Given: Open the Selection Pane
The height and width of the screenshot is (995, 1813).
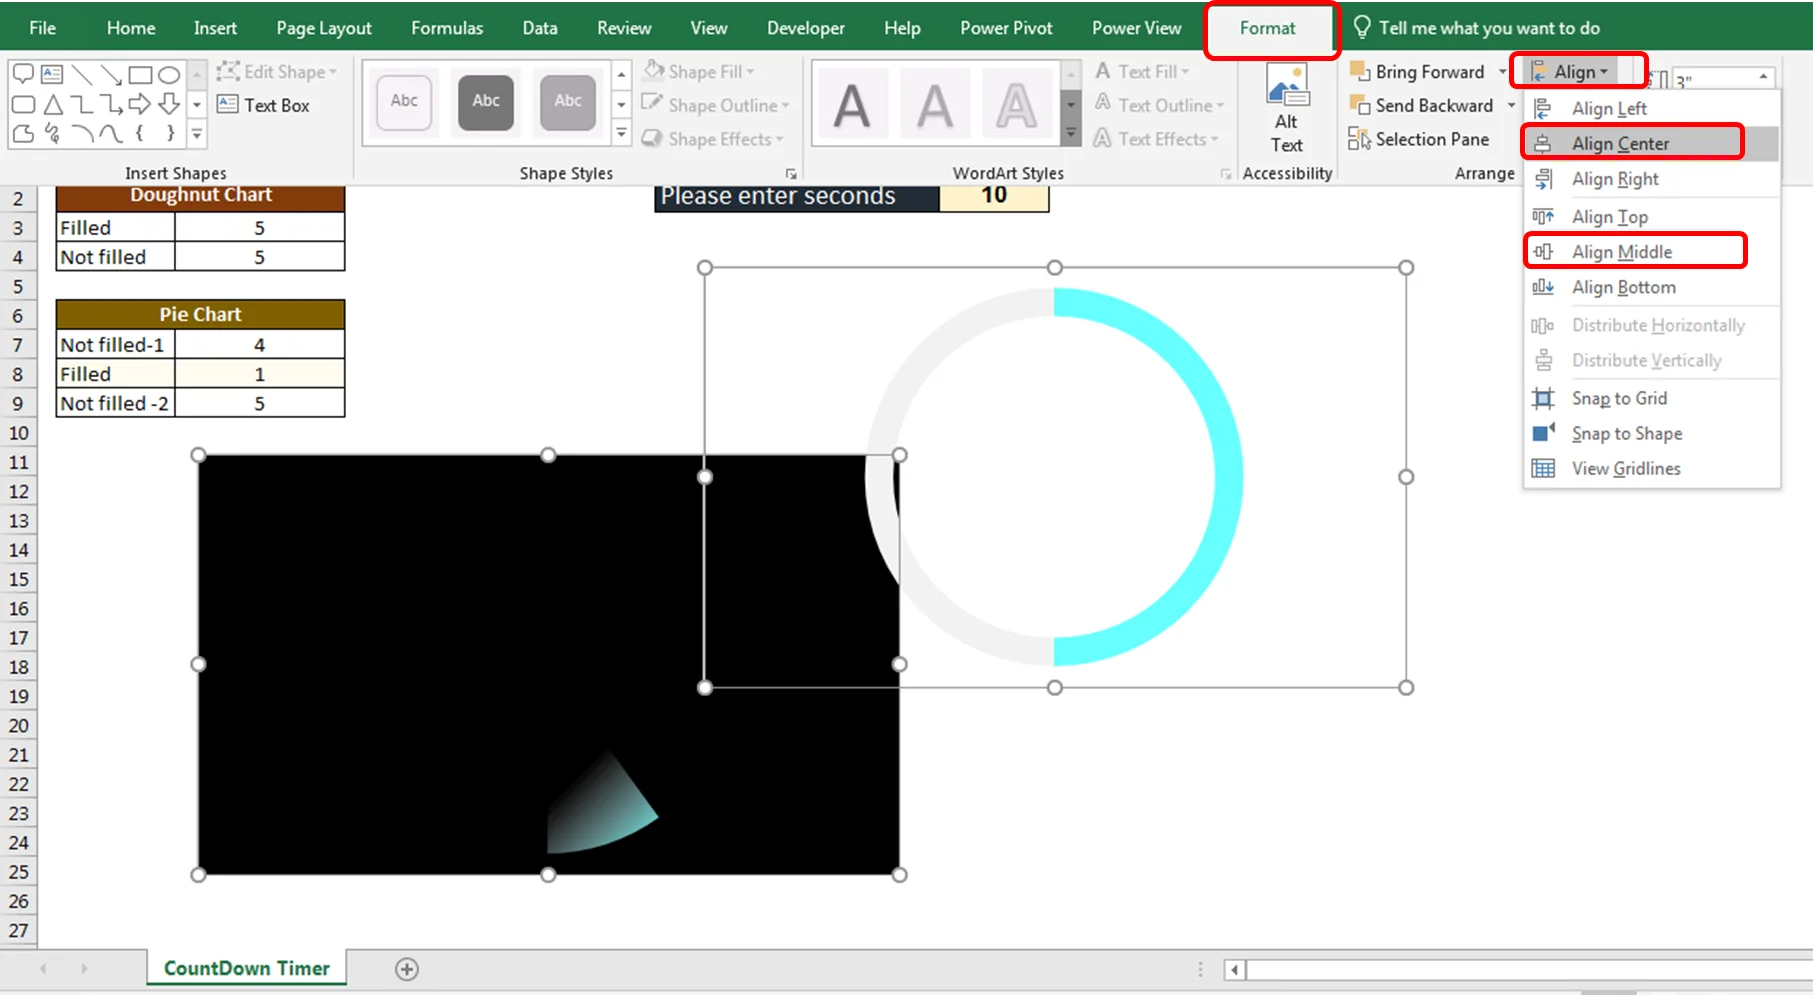Looking at the screenshot, I should click(x=1420, y=139).
